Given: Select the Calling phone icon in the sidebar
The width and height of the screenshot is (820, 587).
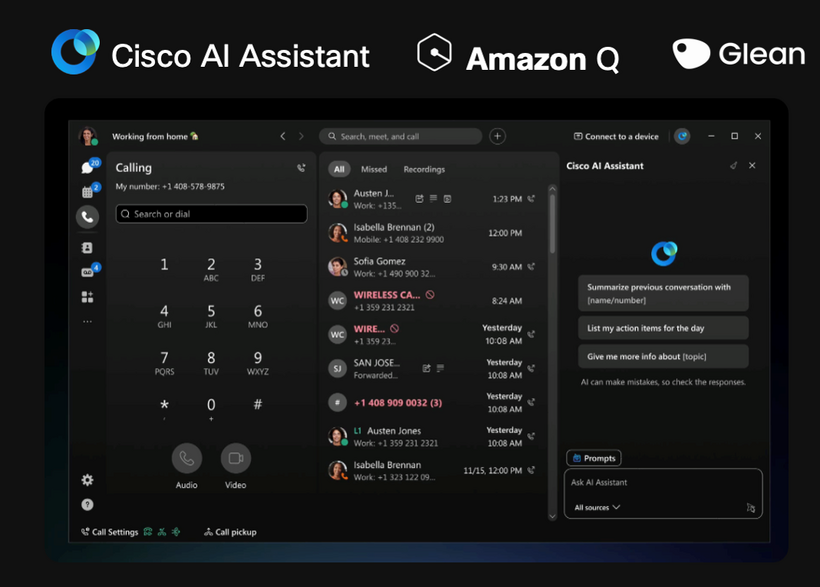Looking at the screenshot, I should (x=87, y=217).
